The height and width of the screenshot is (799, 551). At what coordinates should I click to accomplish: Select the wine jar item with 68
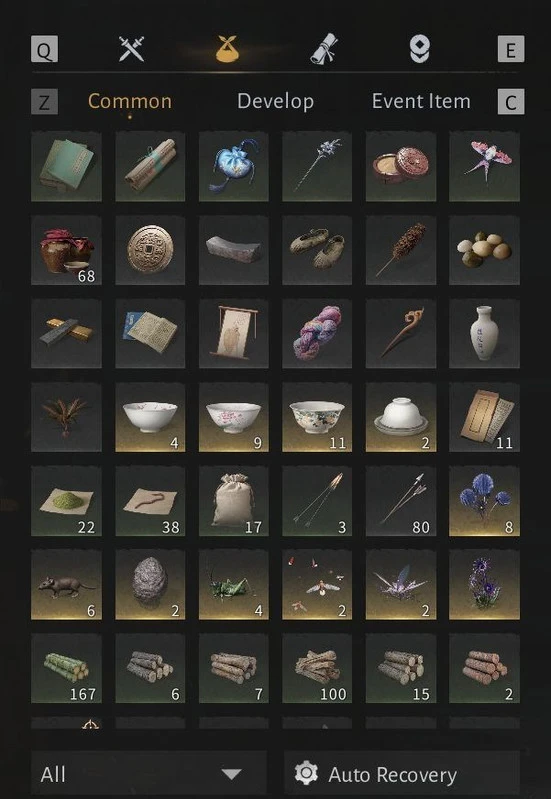(66, 250)
